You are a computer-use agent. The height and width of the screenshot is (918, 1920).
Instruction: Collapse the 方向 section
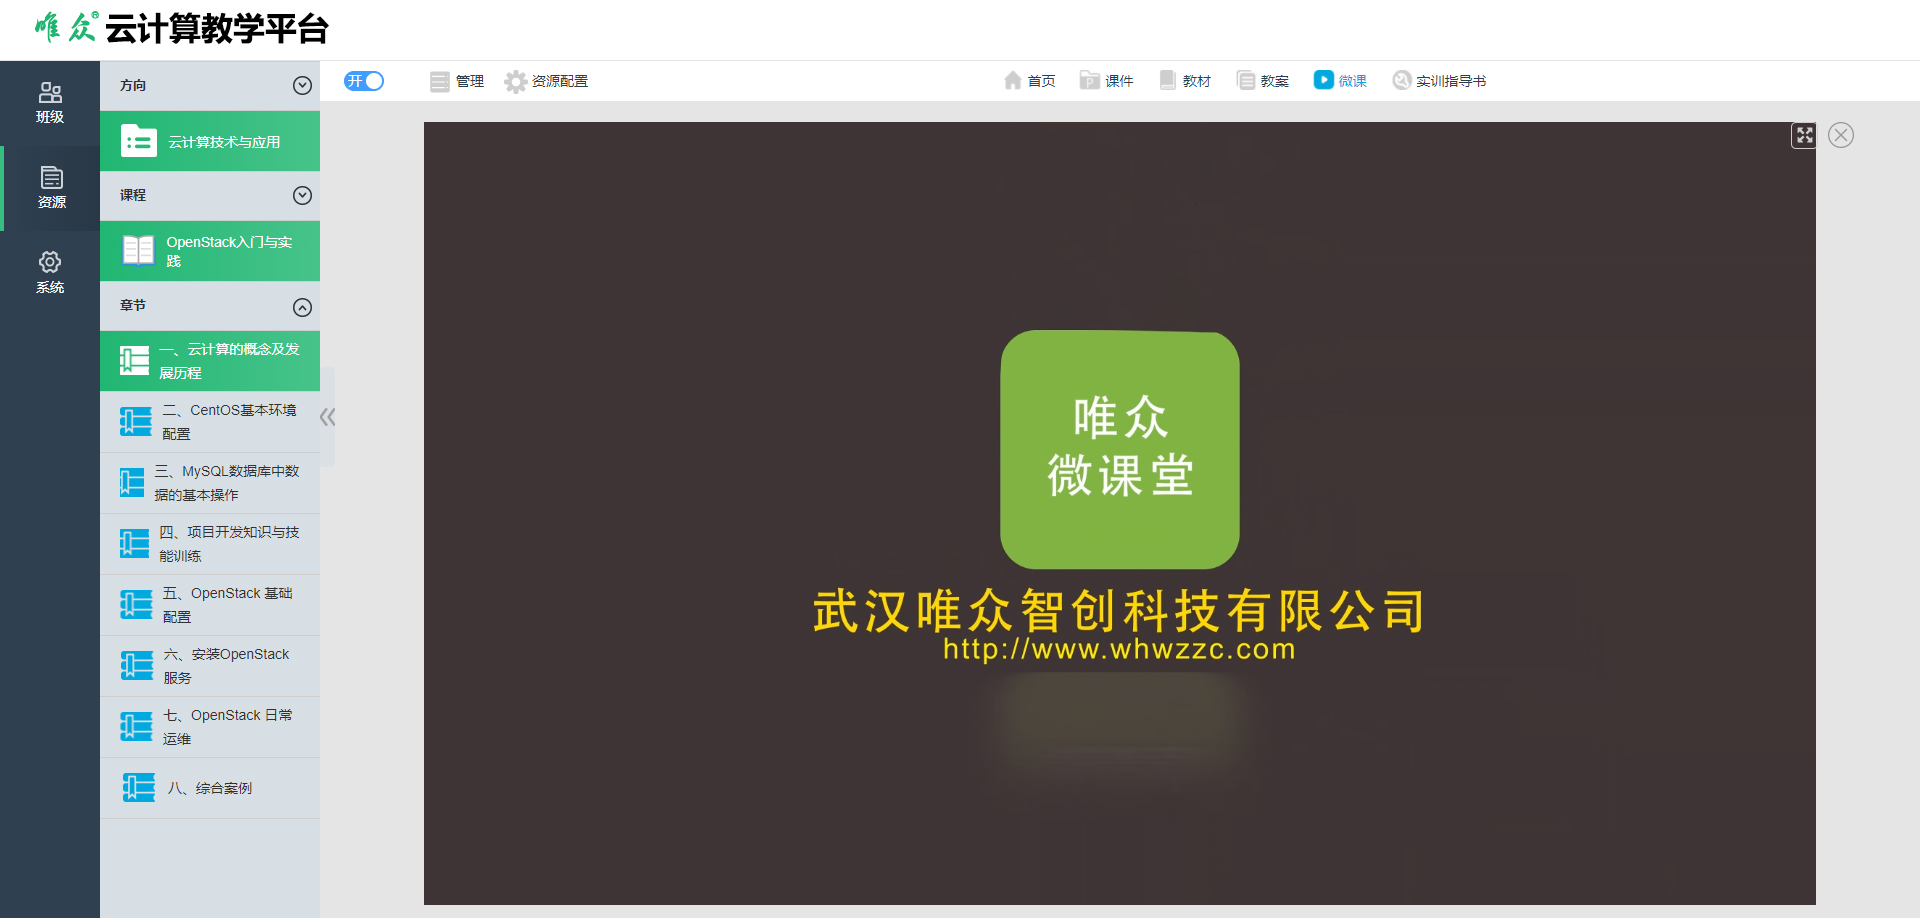coord(302,86)
